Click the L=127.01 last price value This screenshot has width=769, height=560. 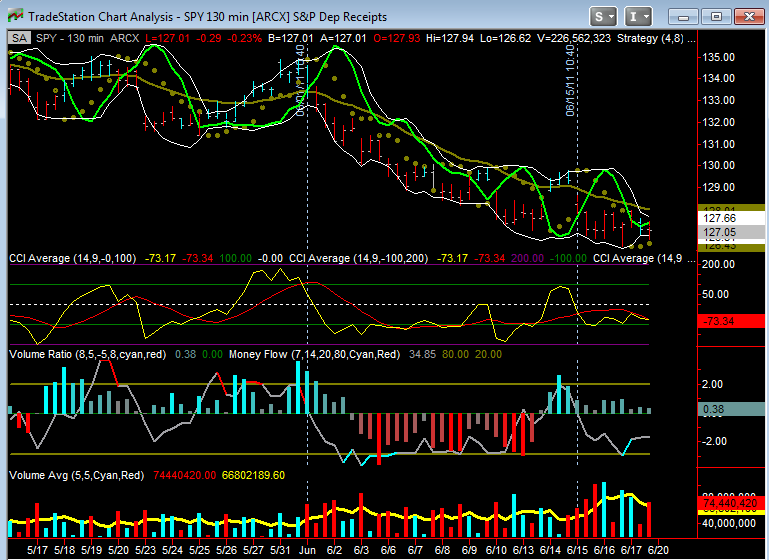pyautogui.click(x=167, y=38)
